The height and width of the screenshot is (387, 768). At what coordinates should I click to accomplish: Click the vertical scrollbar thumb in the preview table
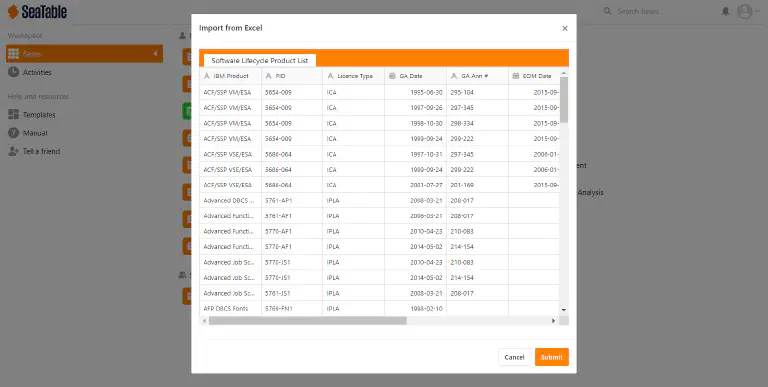click(x=564, y=100)
